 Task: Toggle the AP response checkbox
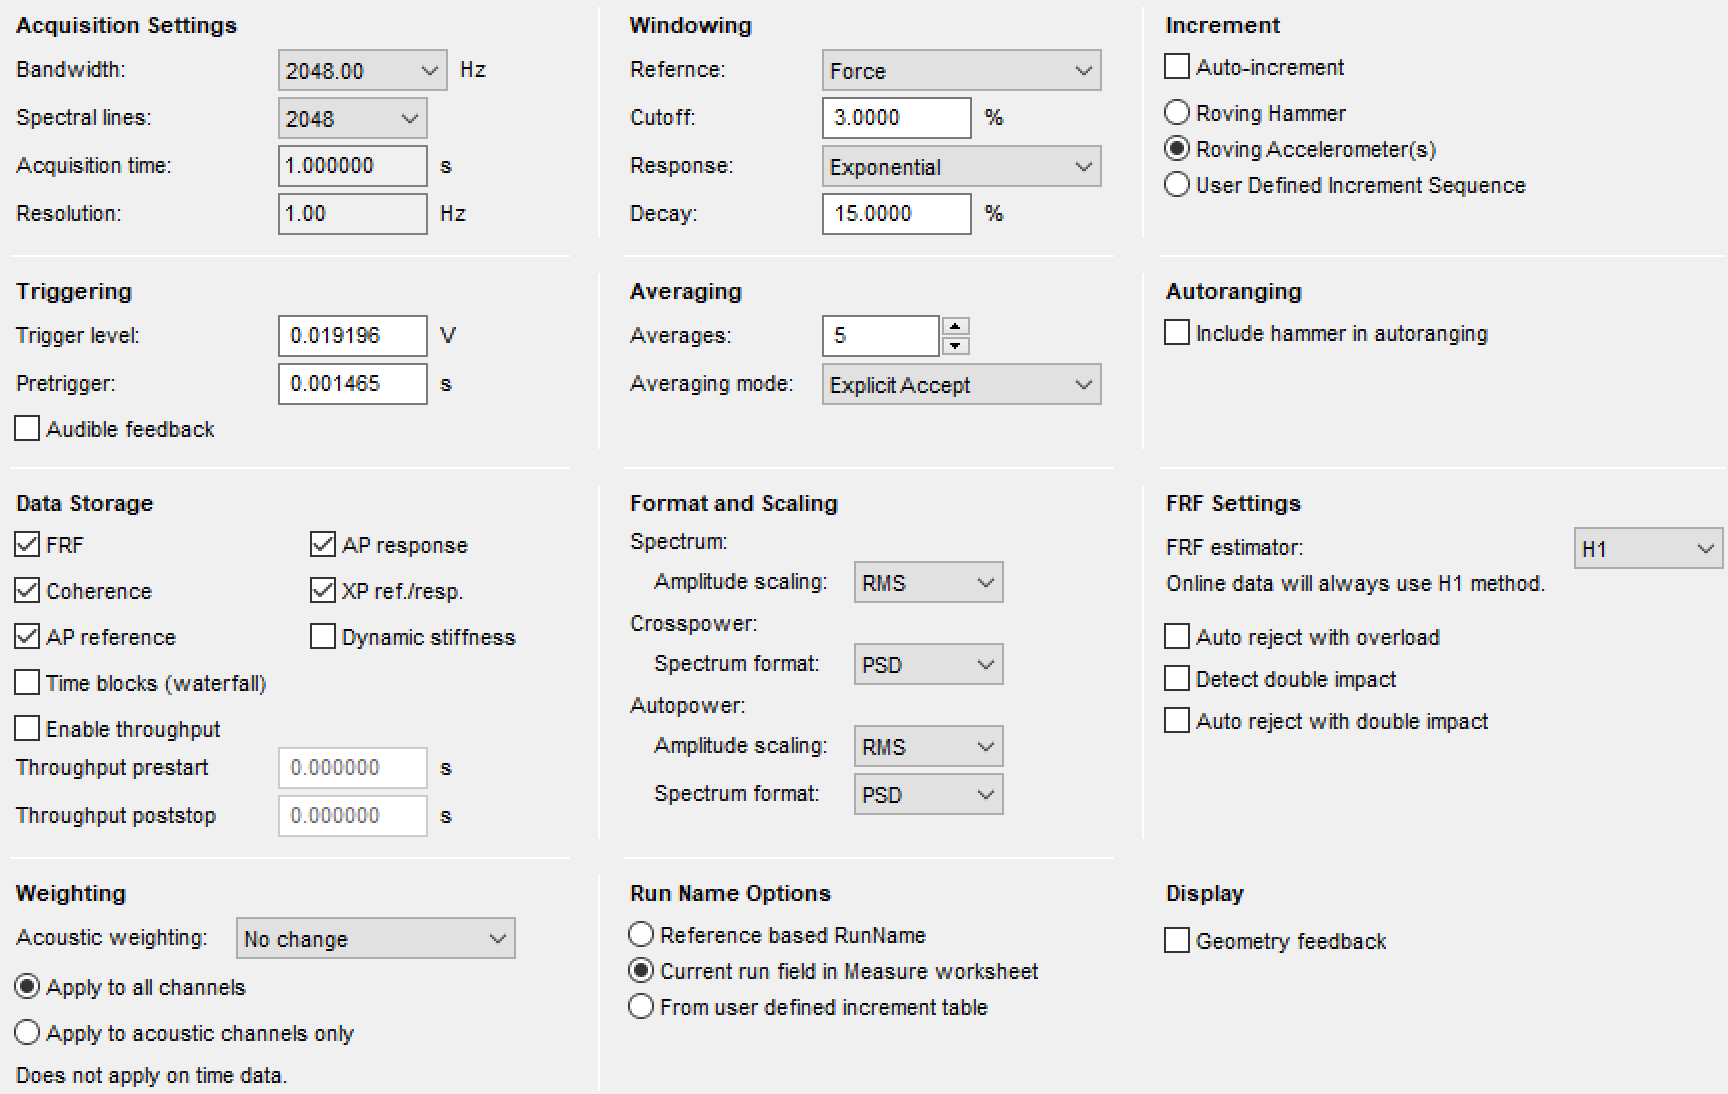(322, 545)
